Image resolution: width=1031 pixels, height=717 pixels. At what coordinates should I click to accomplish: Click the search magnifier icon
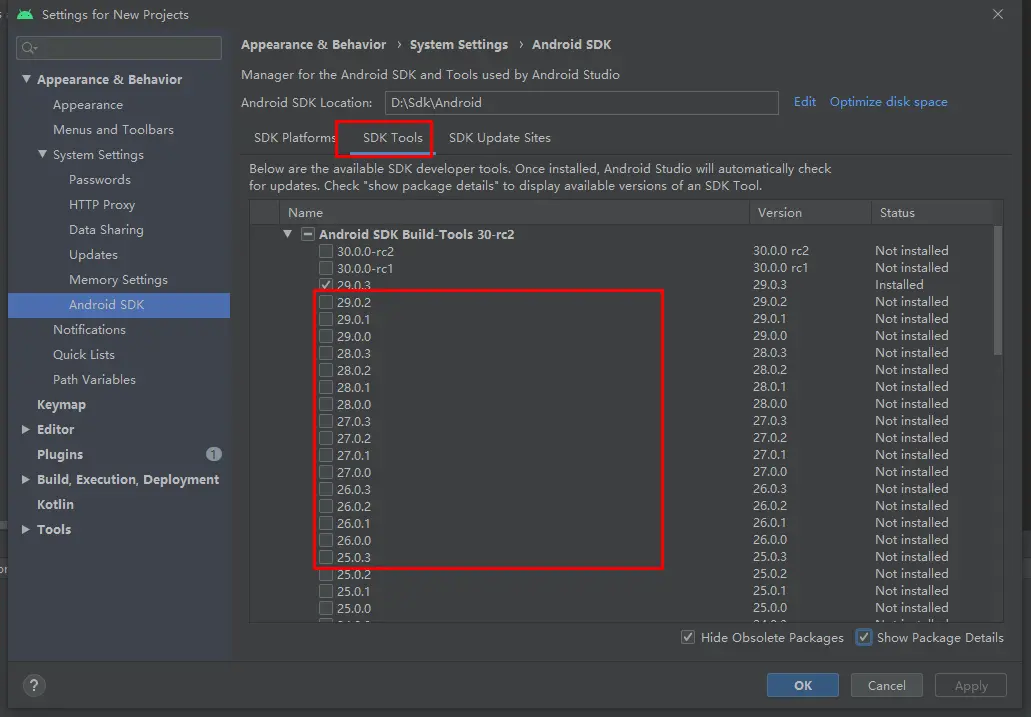tap(29, 48)
